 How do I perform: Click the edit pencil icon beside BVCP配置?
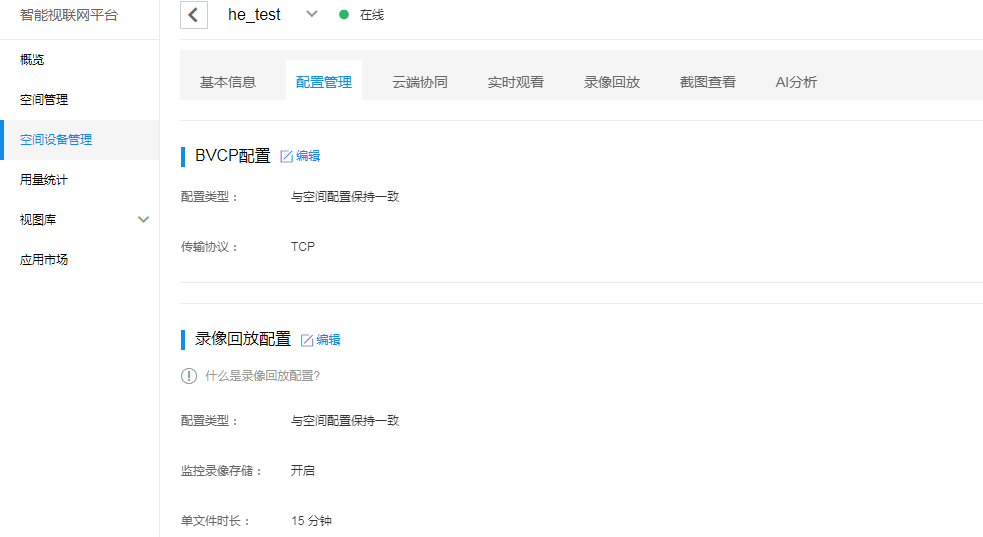point(286,156)
